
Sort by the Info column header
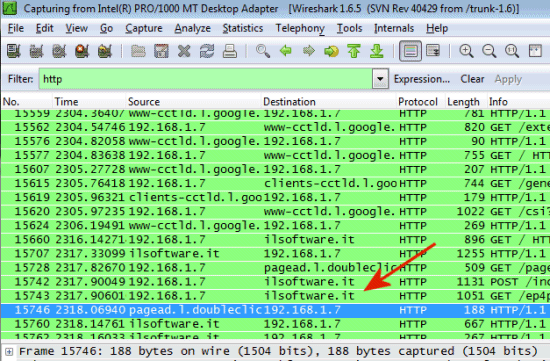(519, 102)
